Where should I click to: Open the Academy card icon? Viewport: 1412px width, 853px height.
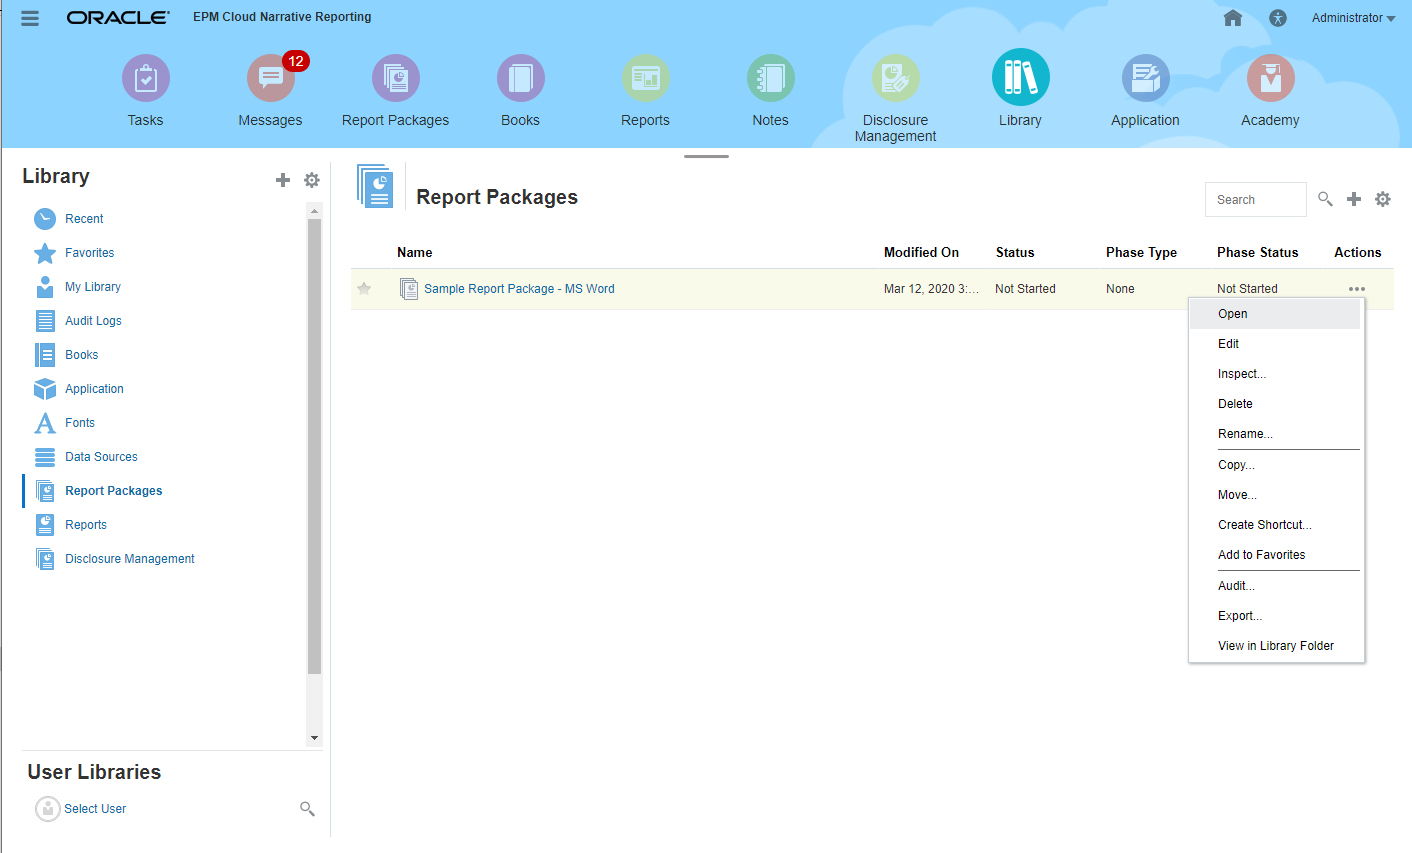1271,78
